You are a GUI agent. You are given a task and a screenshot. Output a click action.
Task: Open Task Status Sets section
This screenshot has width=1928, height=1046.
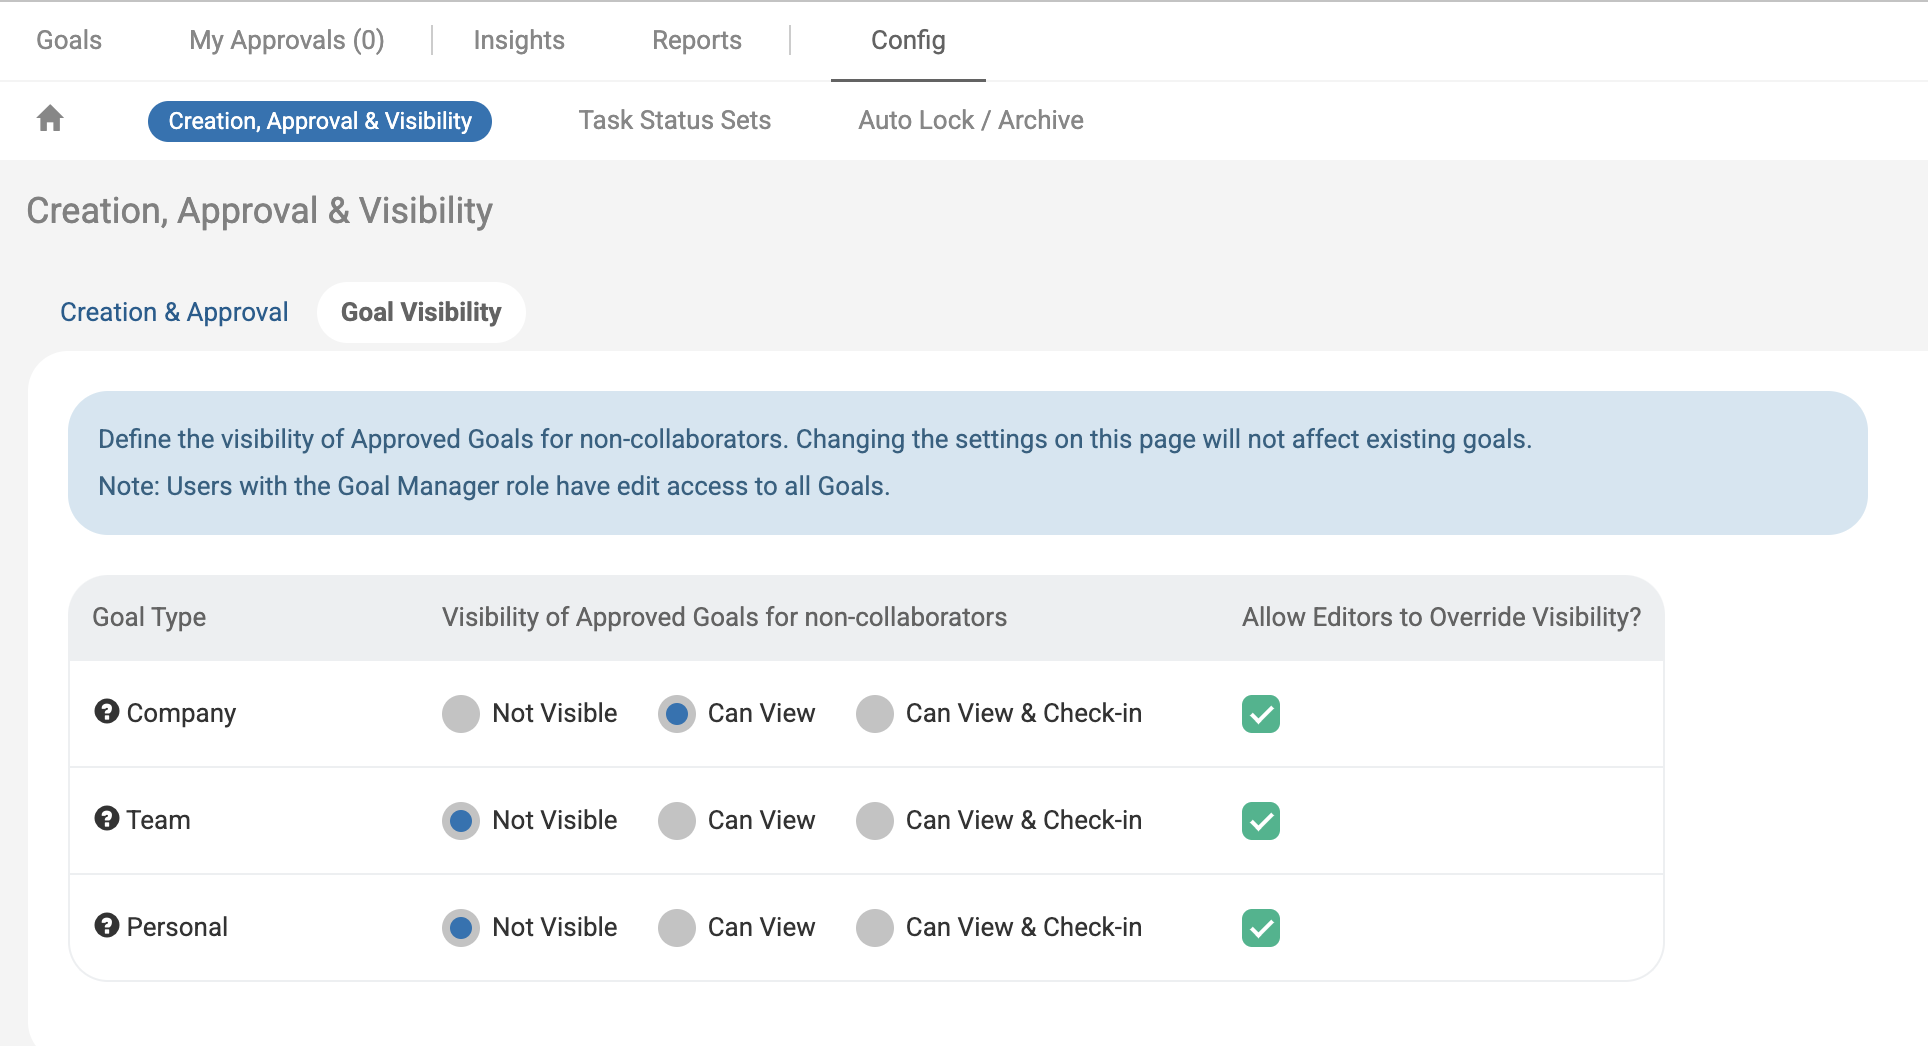pos(674,120)
